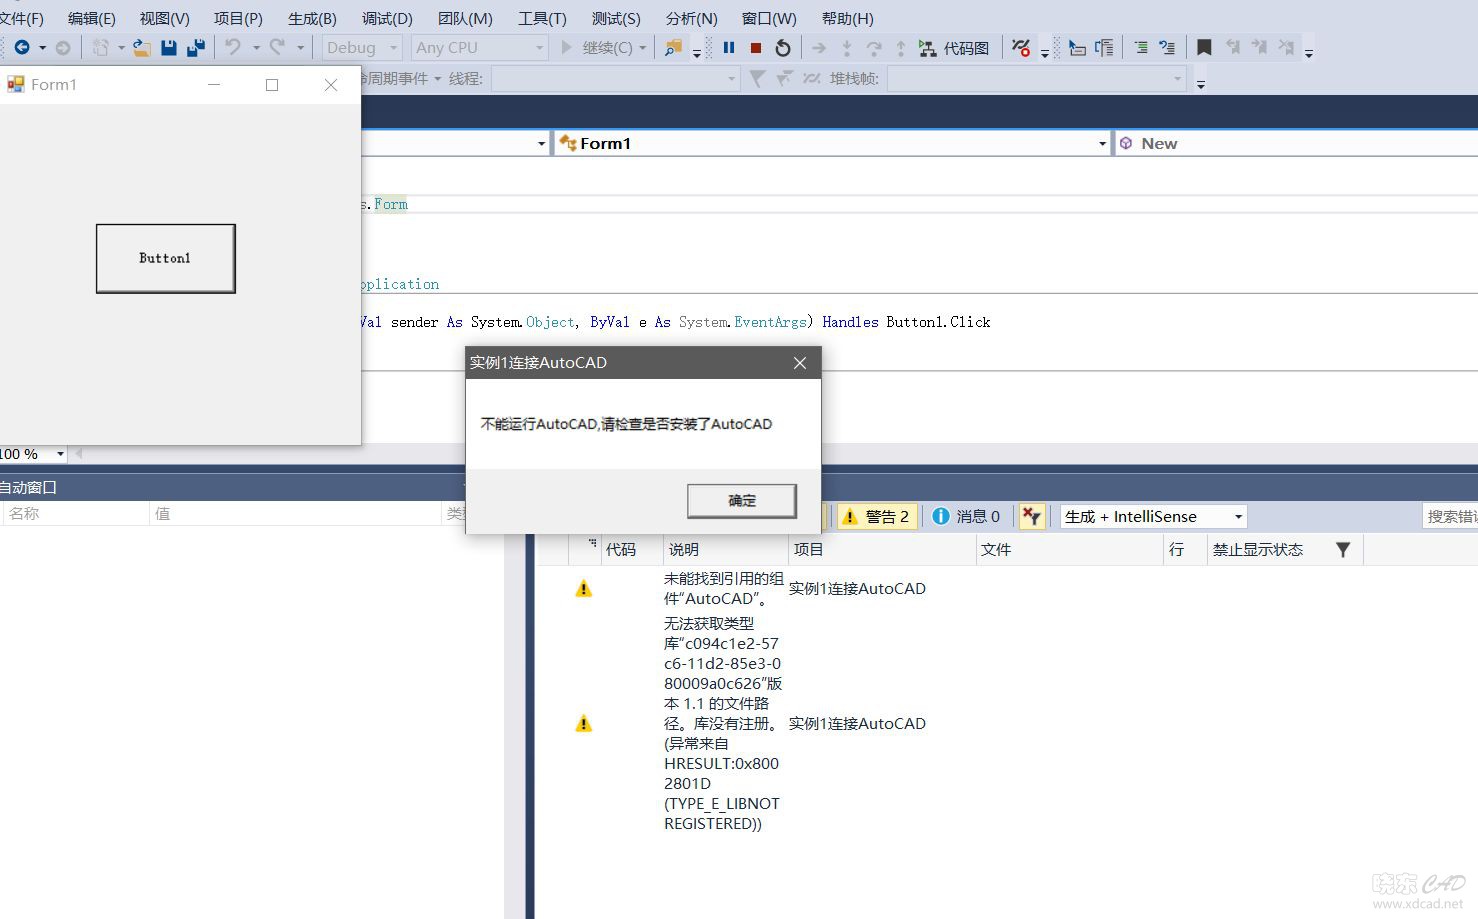Click the 搜索错误 search input field
This screenshot has height=919, width=1478.
point(1451,516)
